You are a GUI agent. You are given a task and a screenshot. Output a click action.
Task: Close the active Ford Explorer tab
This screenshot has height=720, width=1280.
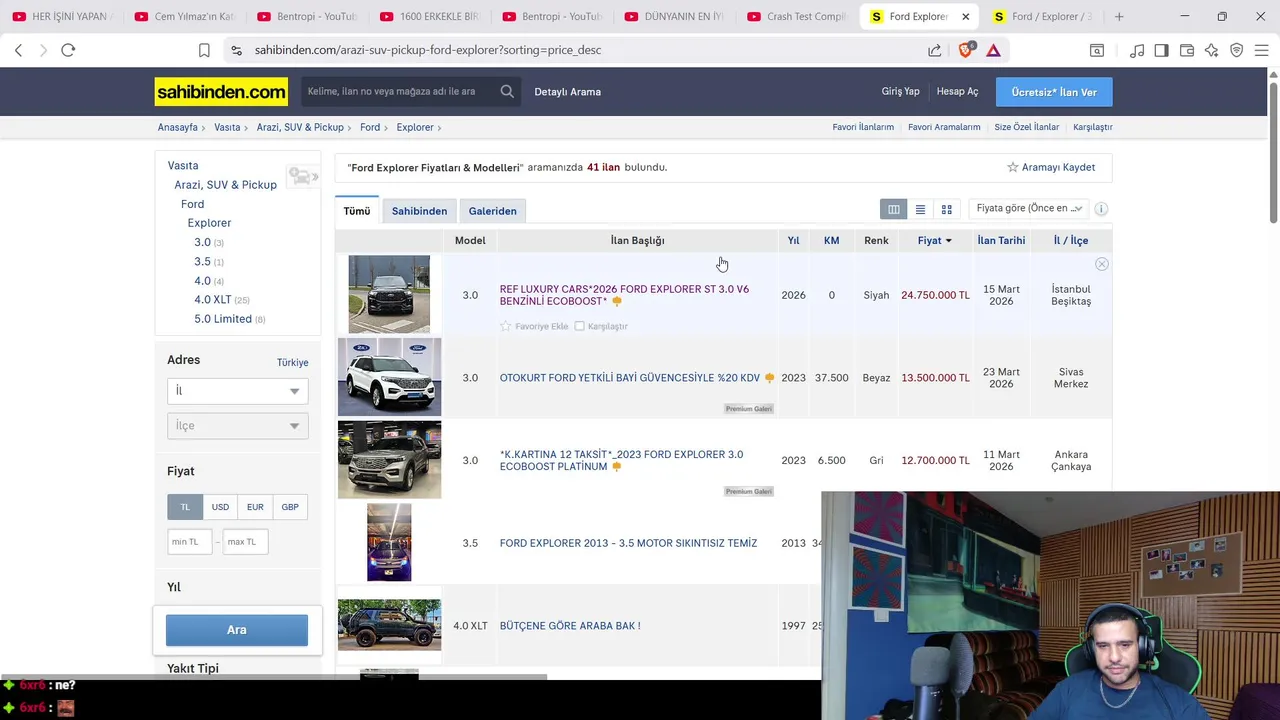(x=965, y=17)
